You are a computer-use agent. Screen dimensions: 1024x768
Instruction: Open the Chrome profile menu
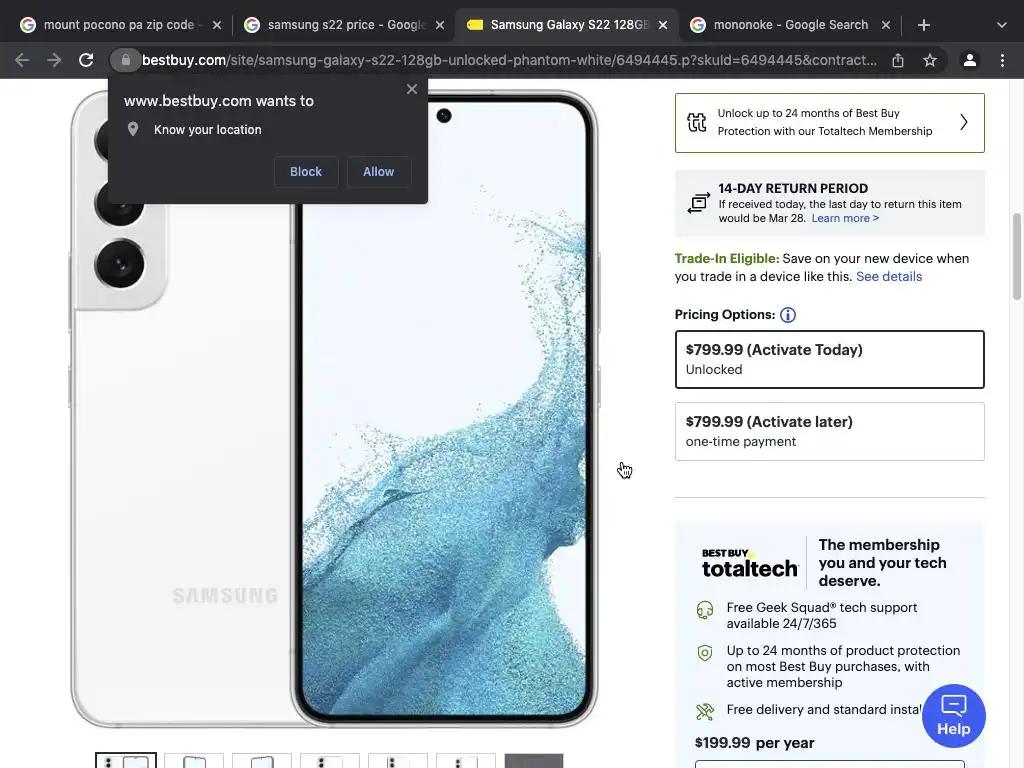click(970, 60)
